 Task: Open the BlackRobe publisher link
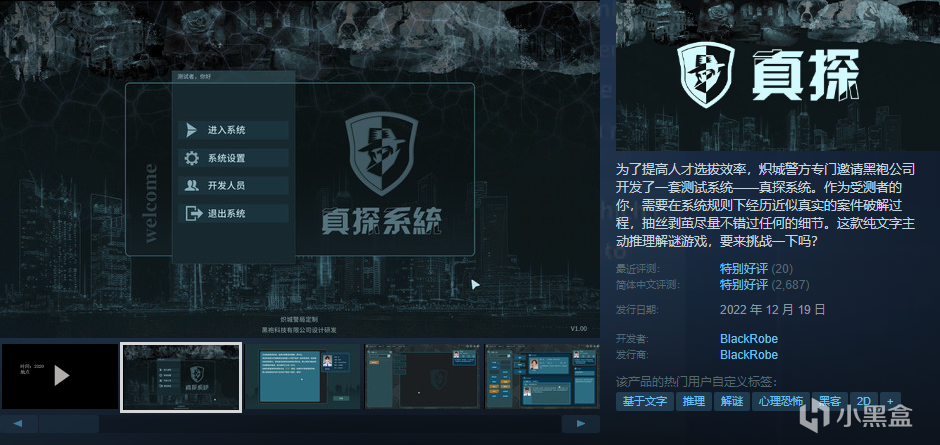pos(749,355)
